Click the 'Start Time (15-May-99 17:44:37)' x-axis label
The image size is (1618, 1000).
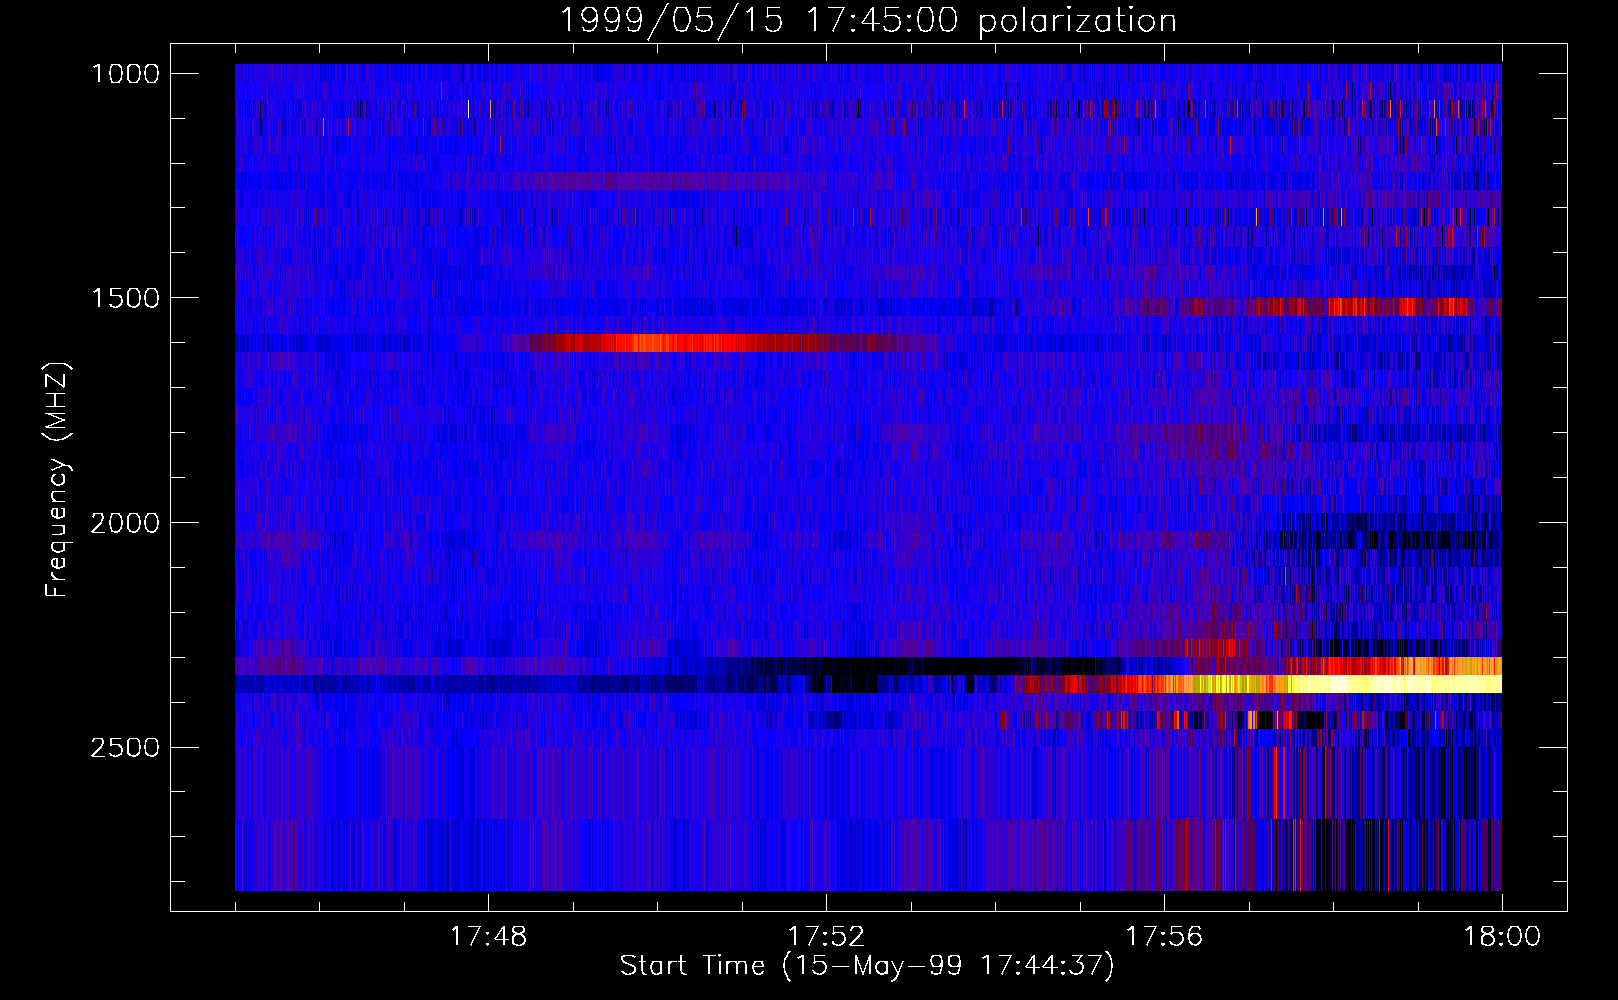coord(866,965)
